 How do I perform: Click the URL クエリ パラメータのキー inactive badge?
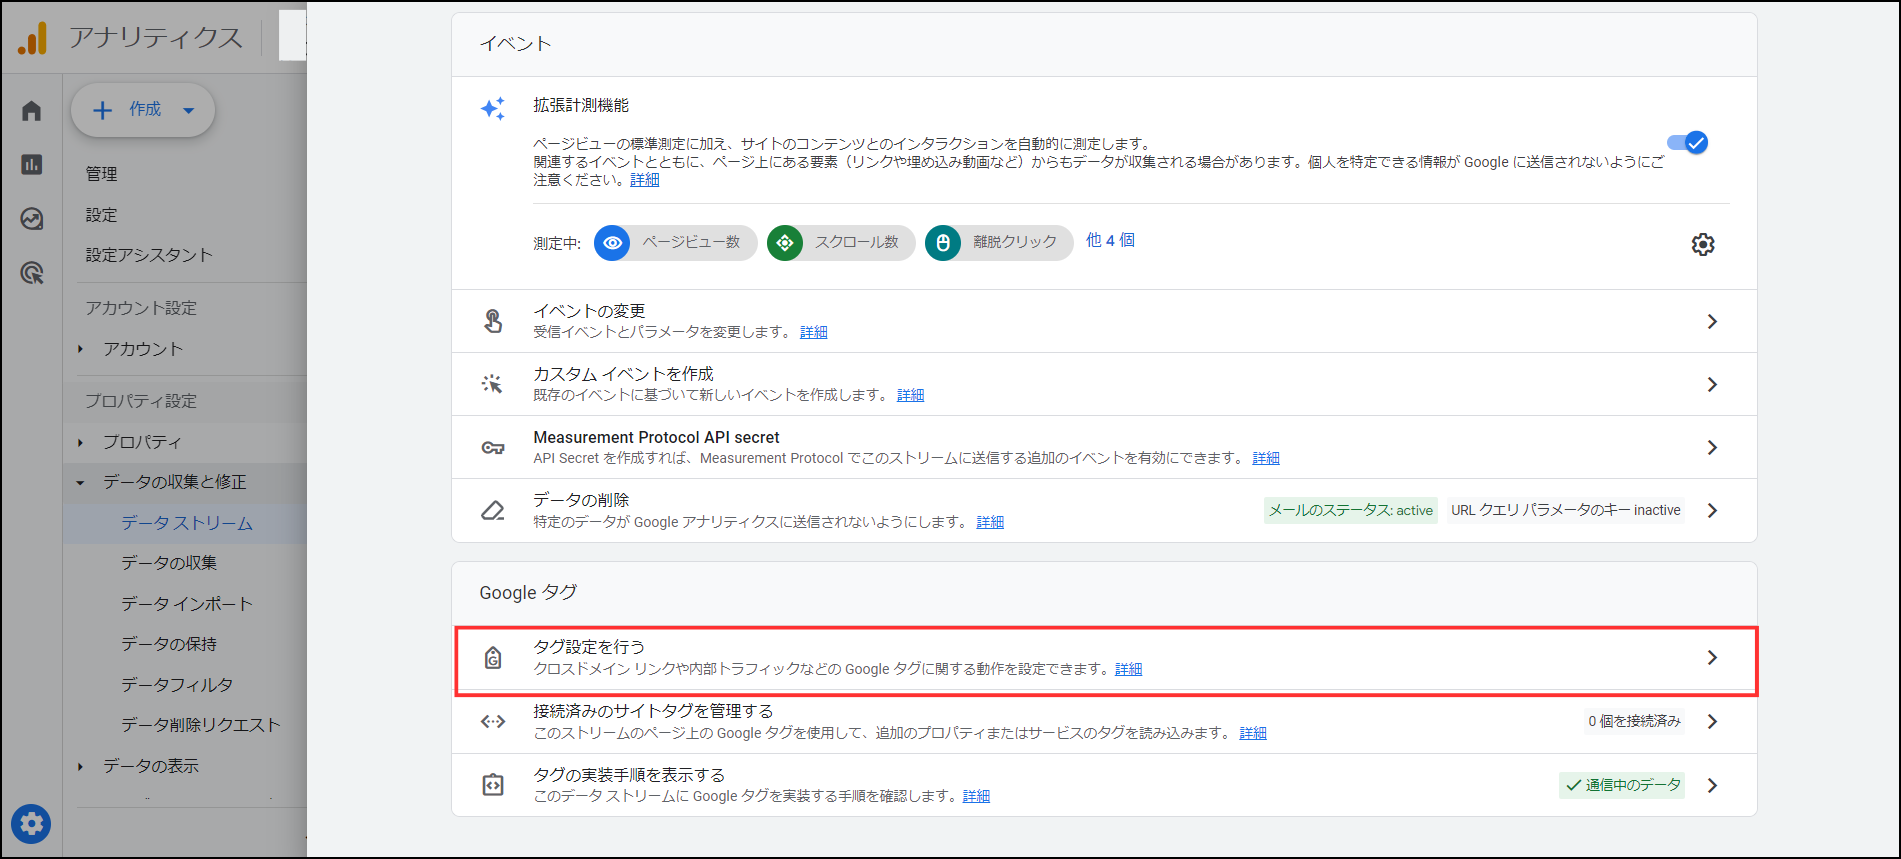[1566, 510]
